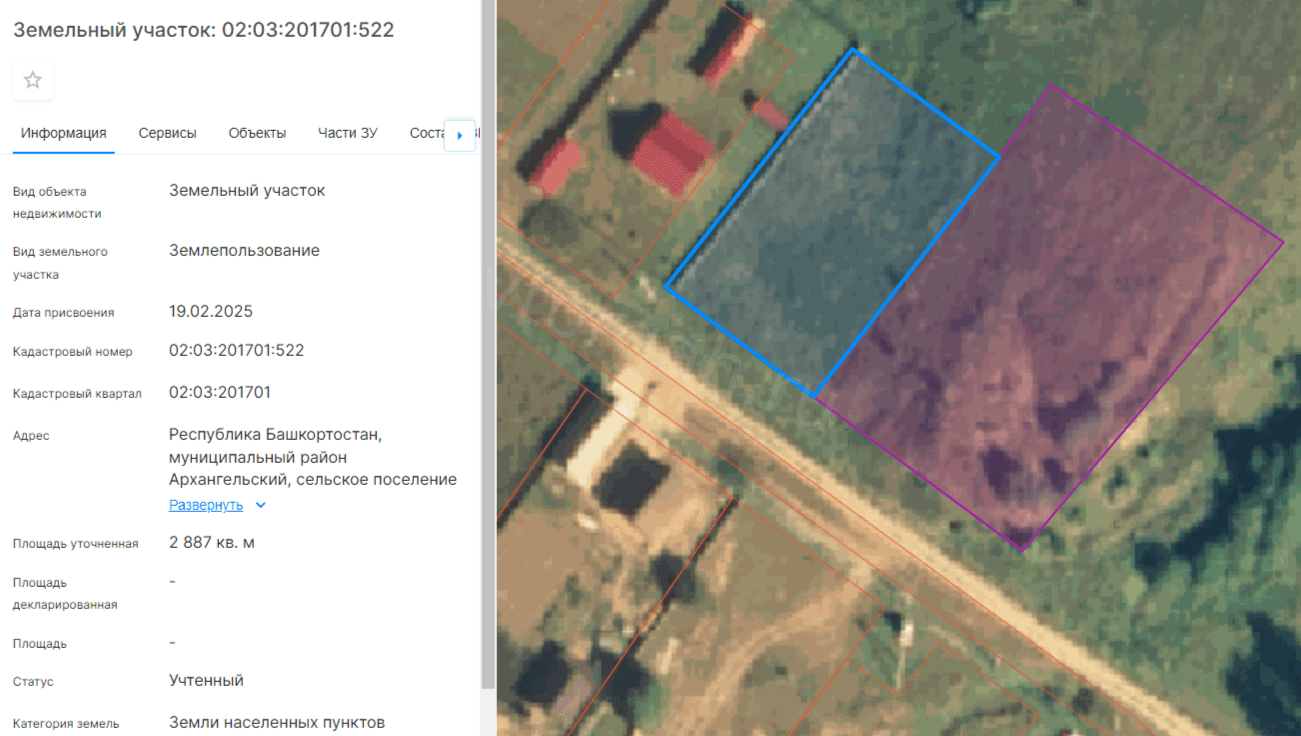
Task: Click the label Адрес
Action: 31,436
